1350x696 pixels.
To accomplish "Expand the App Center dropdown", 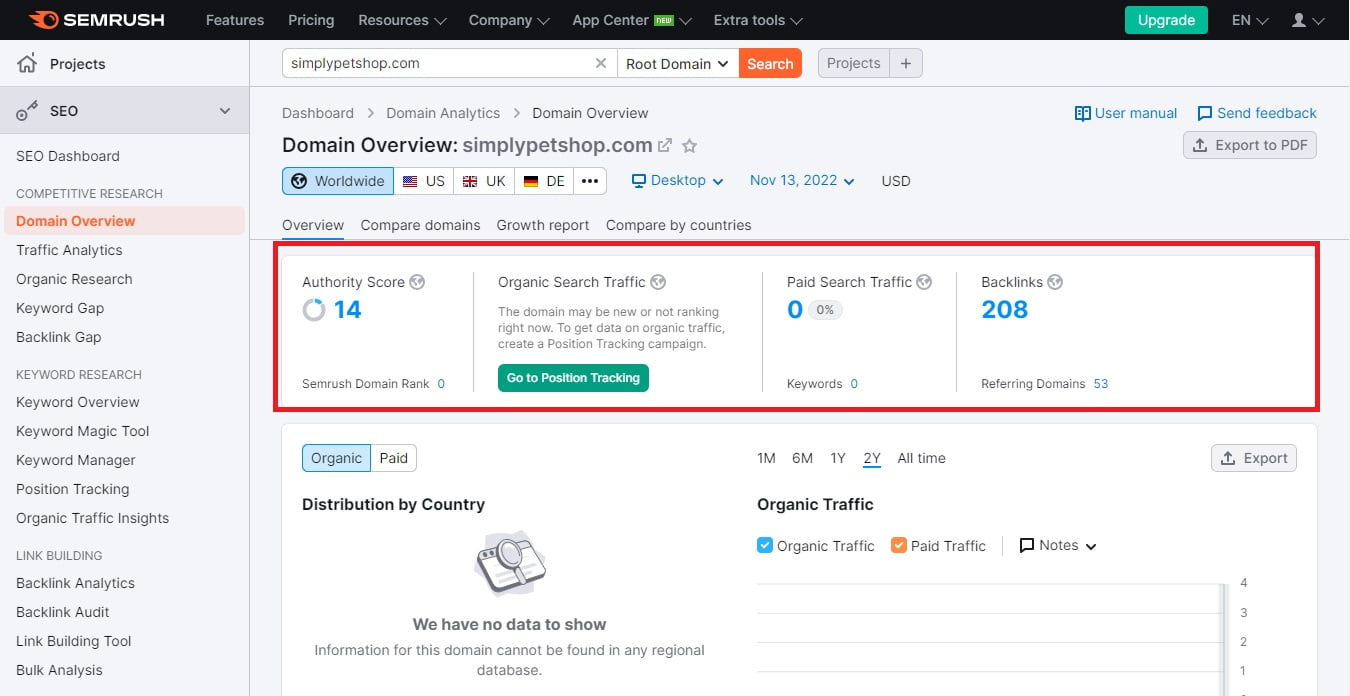I will (632, 20).
